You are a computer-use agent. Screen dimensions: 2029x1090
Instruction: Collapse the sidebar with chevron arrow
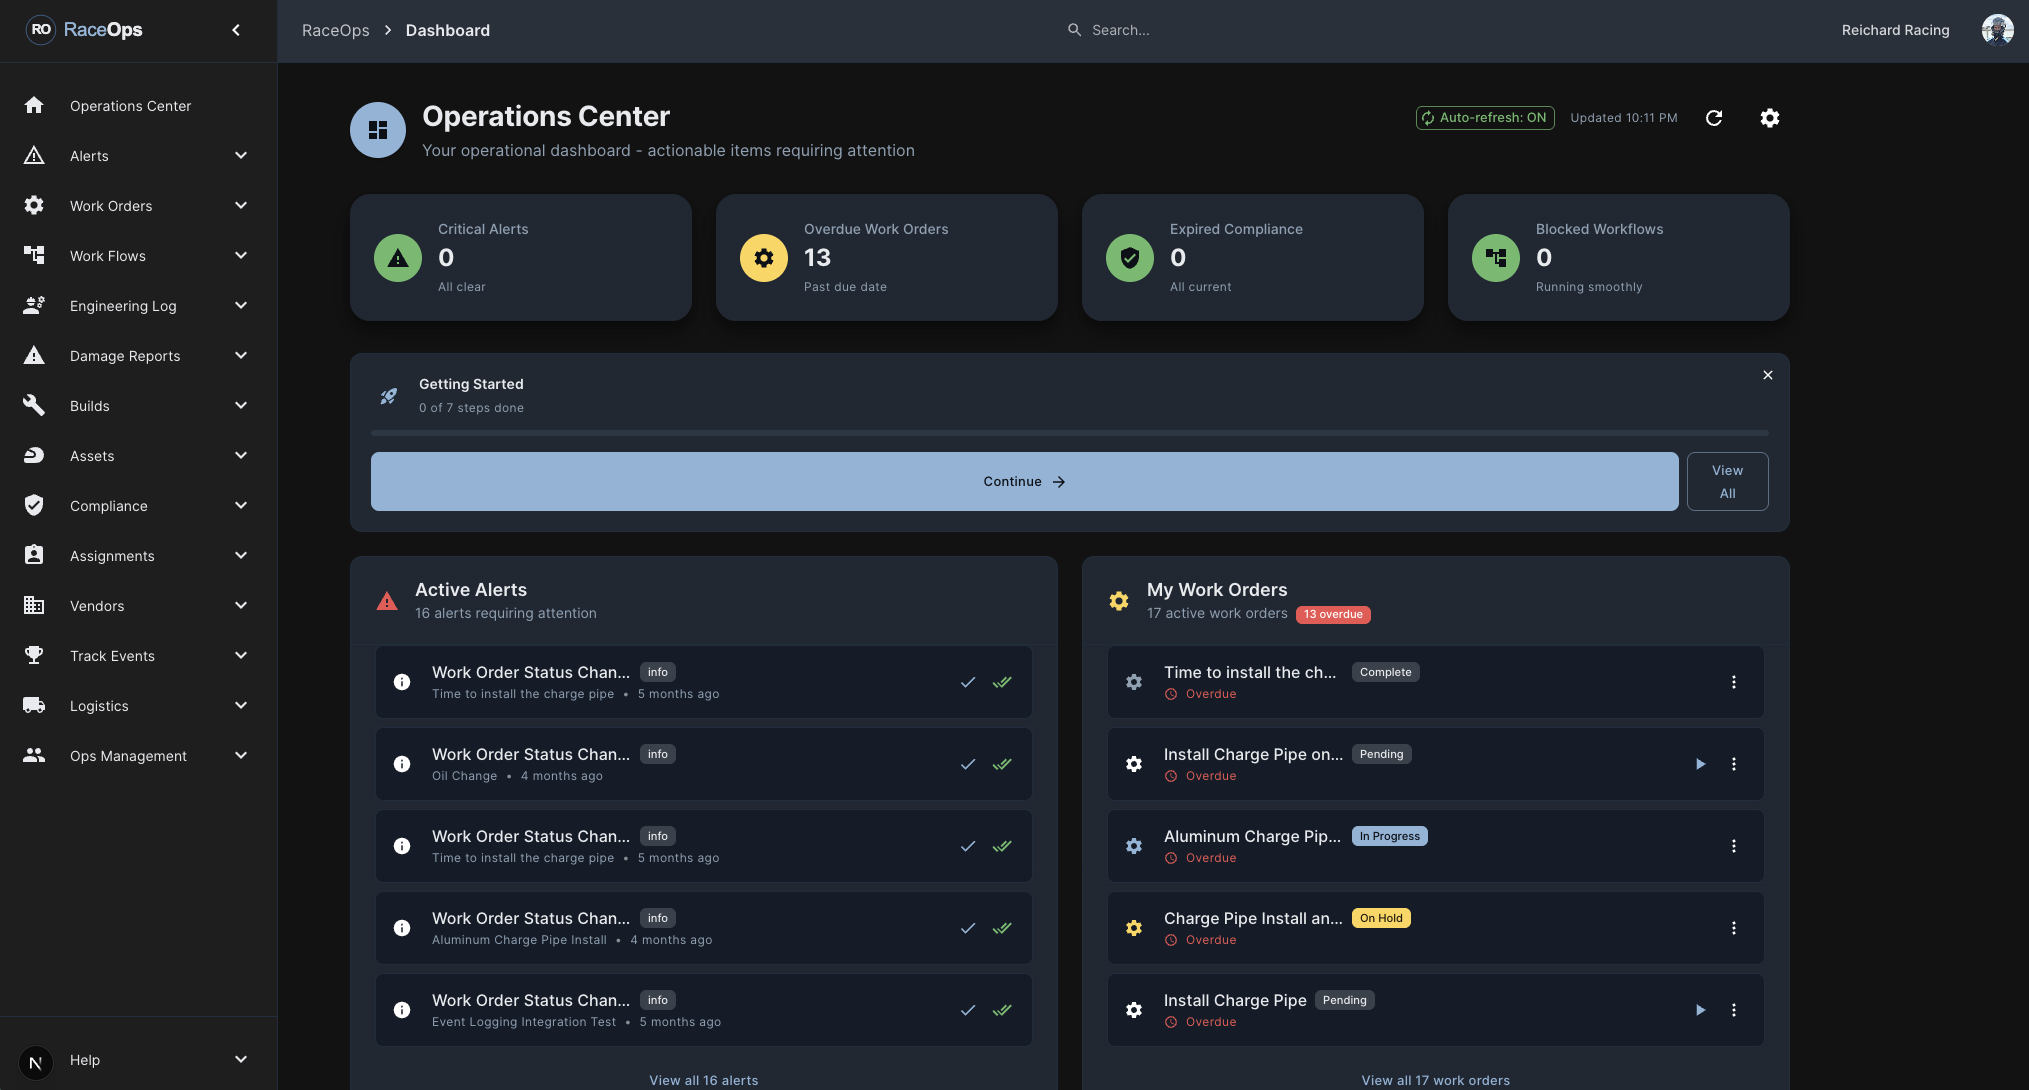[x=236, y=30]
